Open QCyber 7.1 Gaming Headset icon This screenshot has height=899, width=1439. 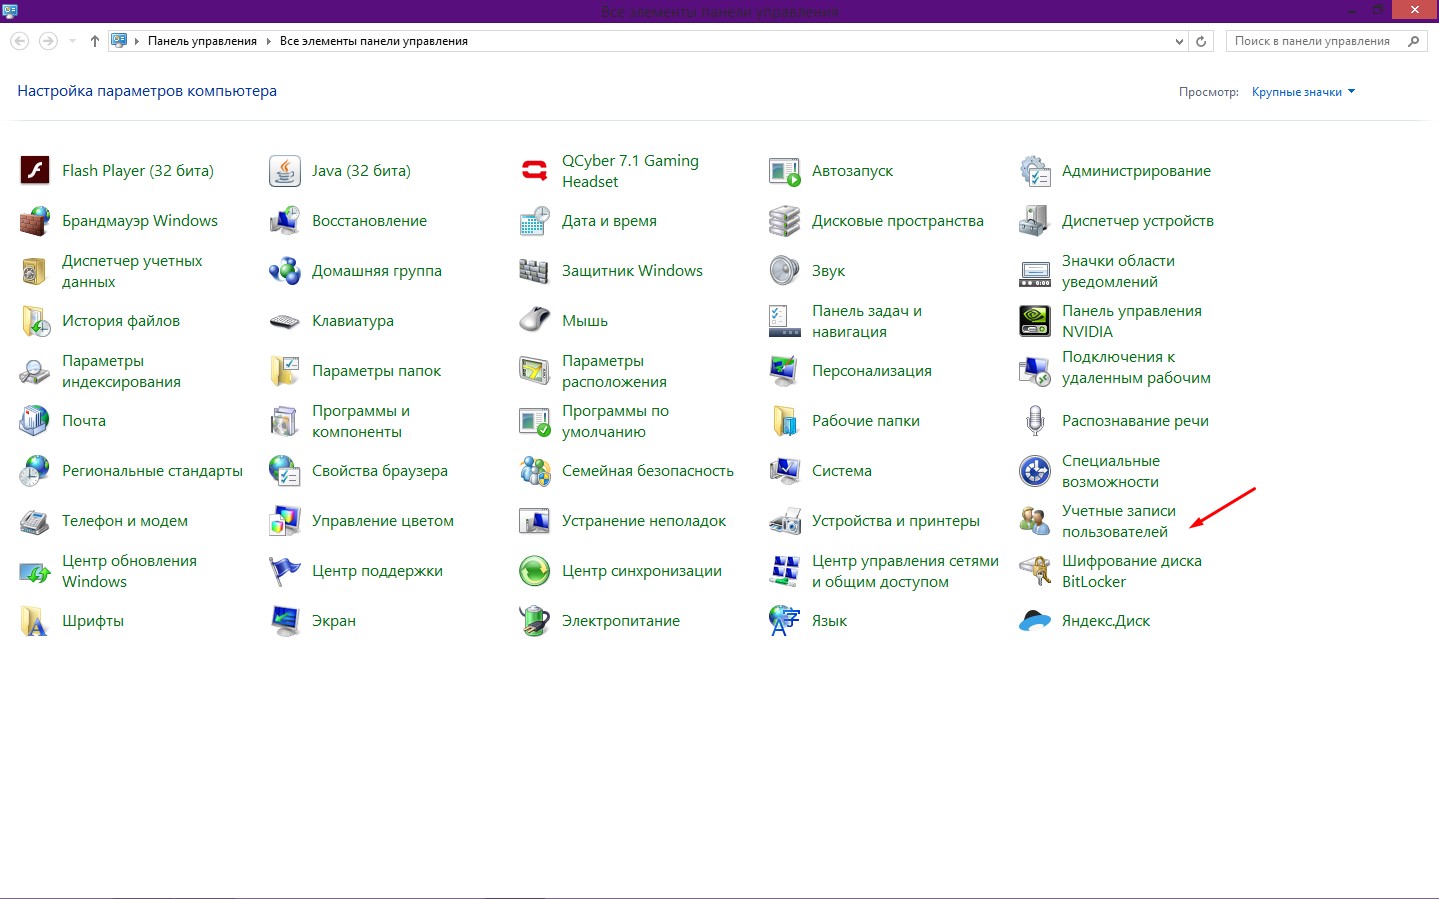[x=535, y=171]
